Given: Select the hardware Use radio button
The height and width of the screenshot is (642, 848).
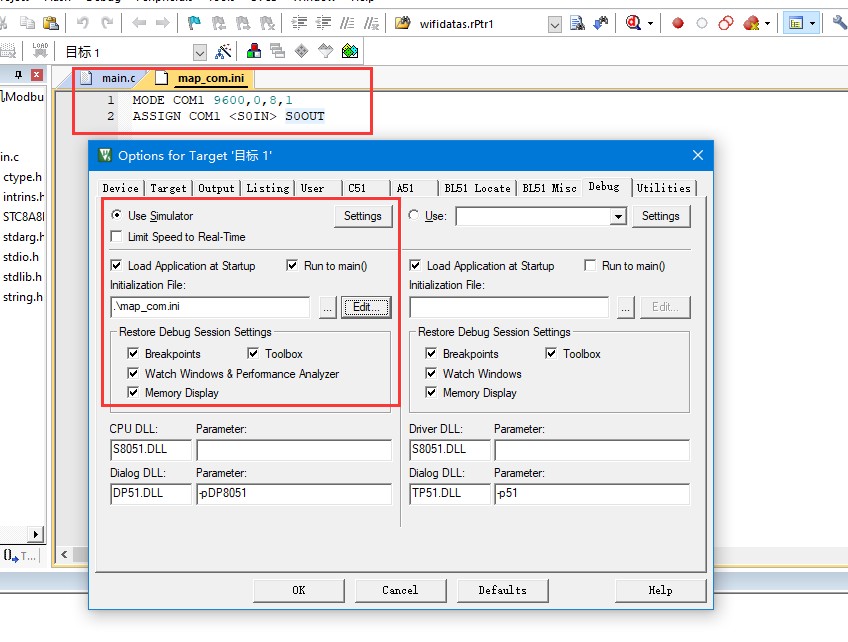Looking at the screenshot, I should click(x=414, y=215).
